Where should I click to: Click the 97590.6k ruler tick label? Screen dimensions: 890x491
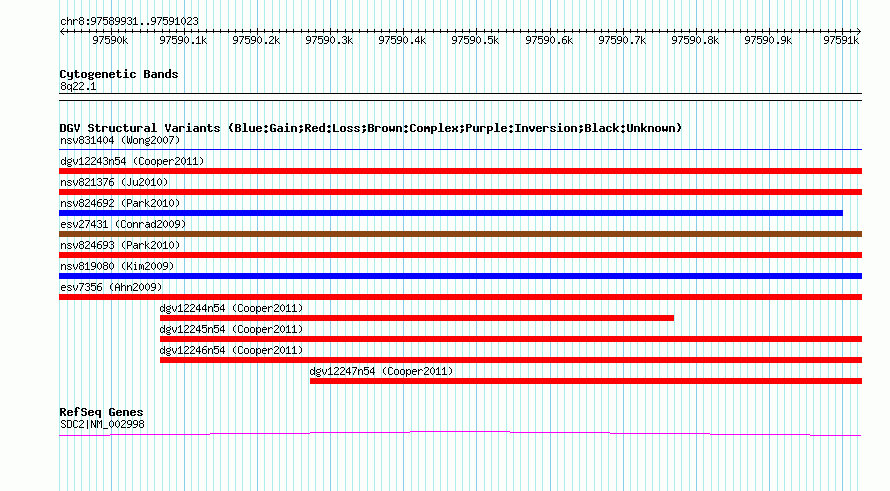tap(549, 40)
